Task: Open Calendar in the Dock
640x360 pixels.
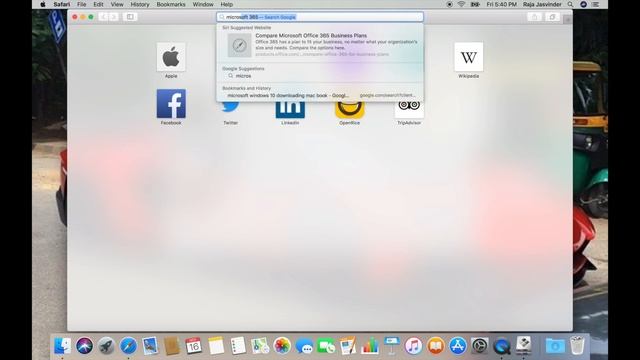Action: coord(193,346)
